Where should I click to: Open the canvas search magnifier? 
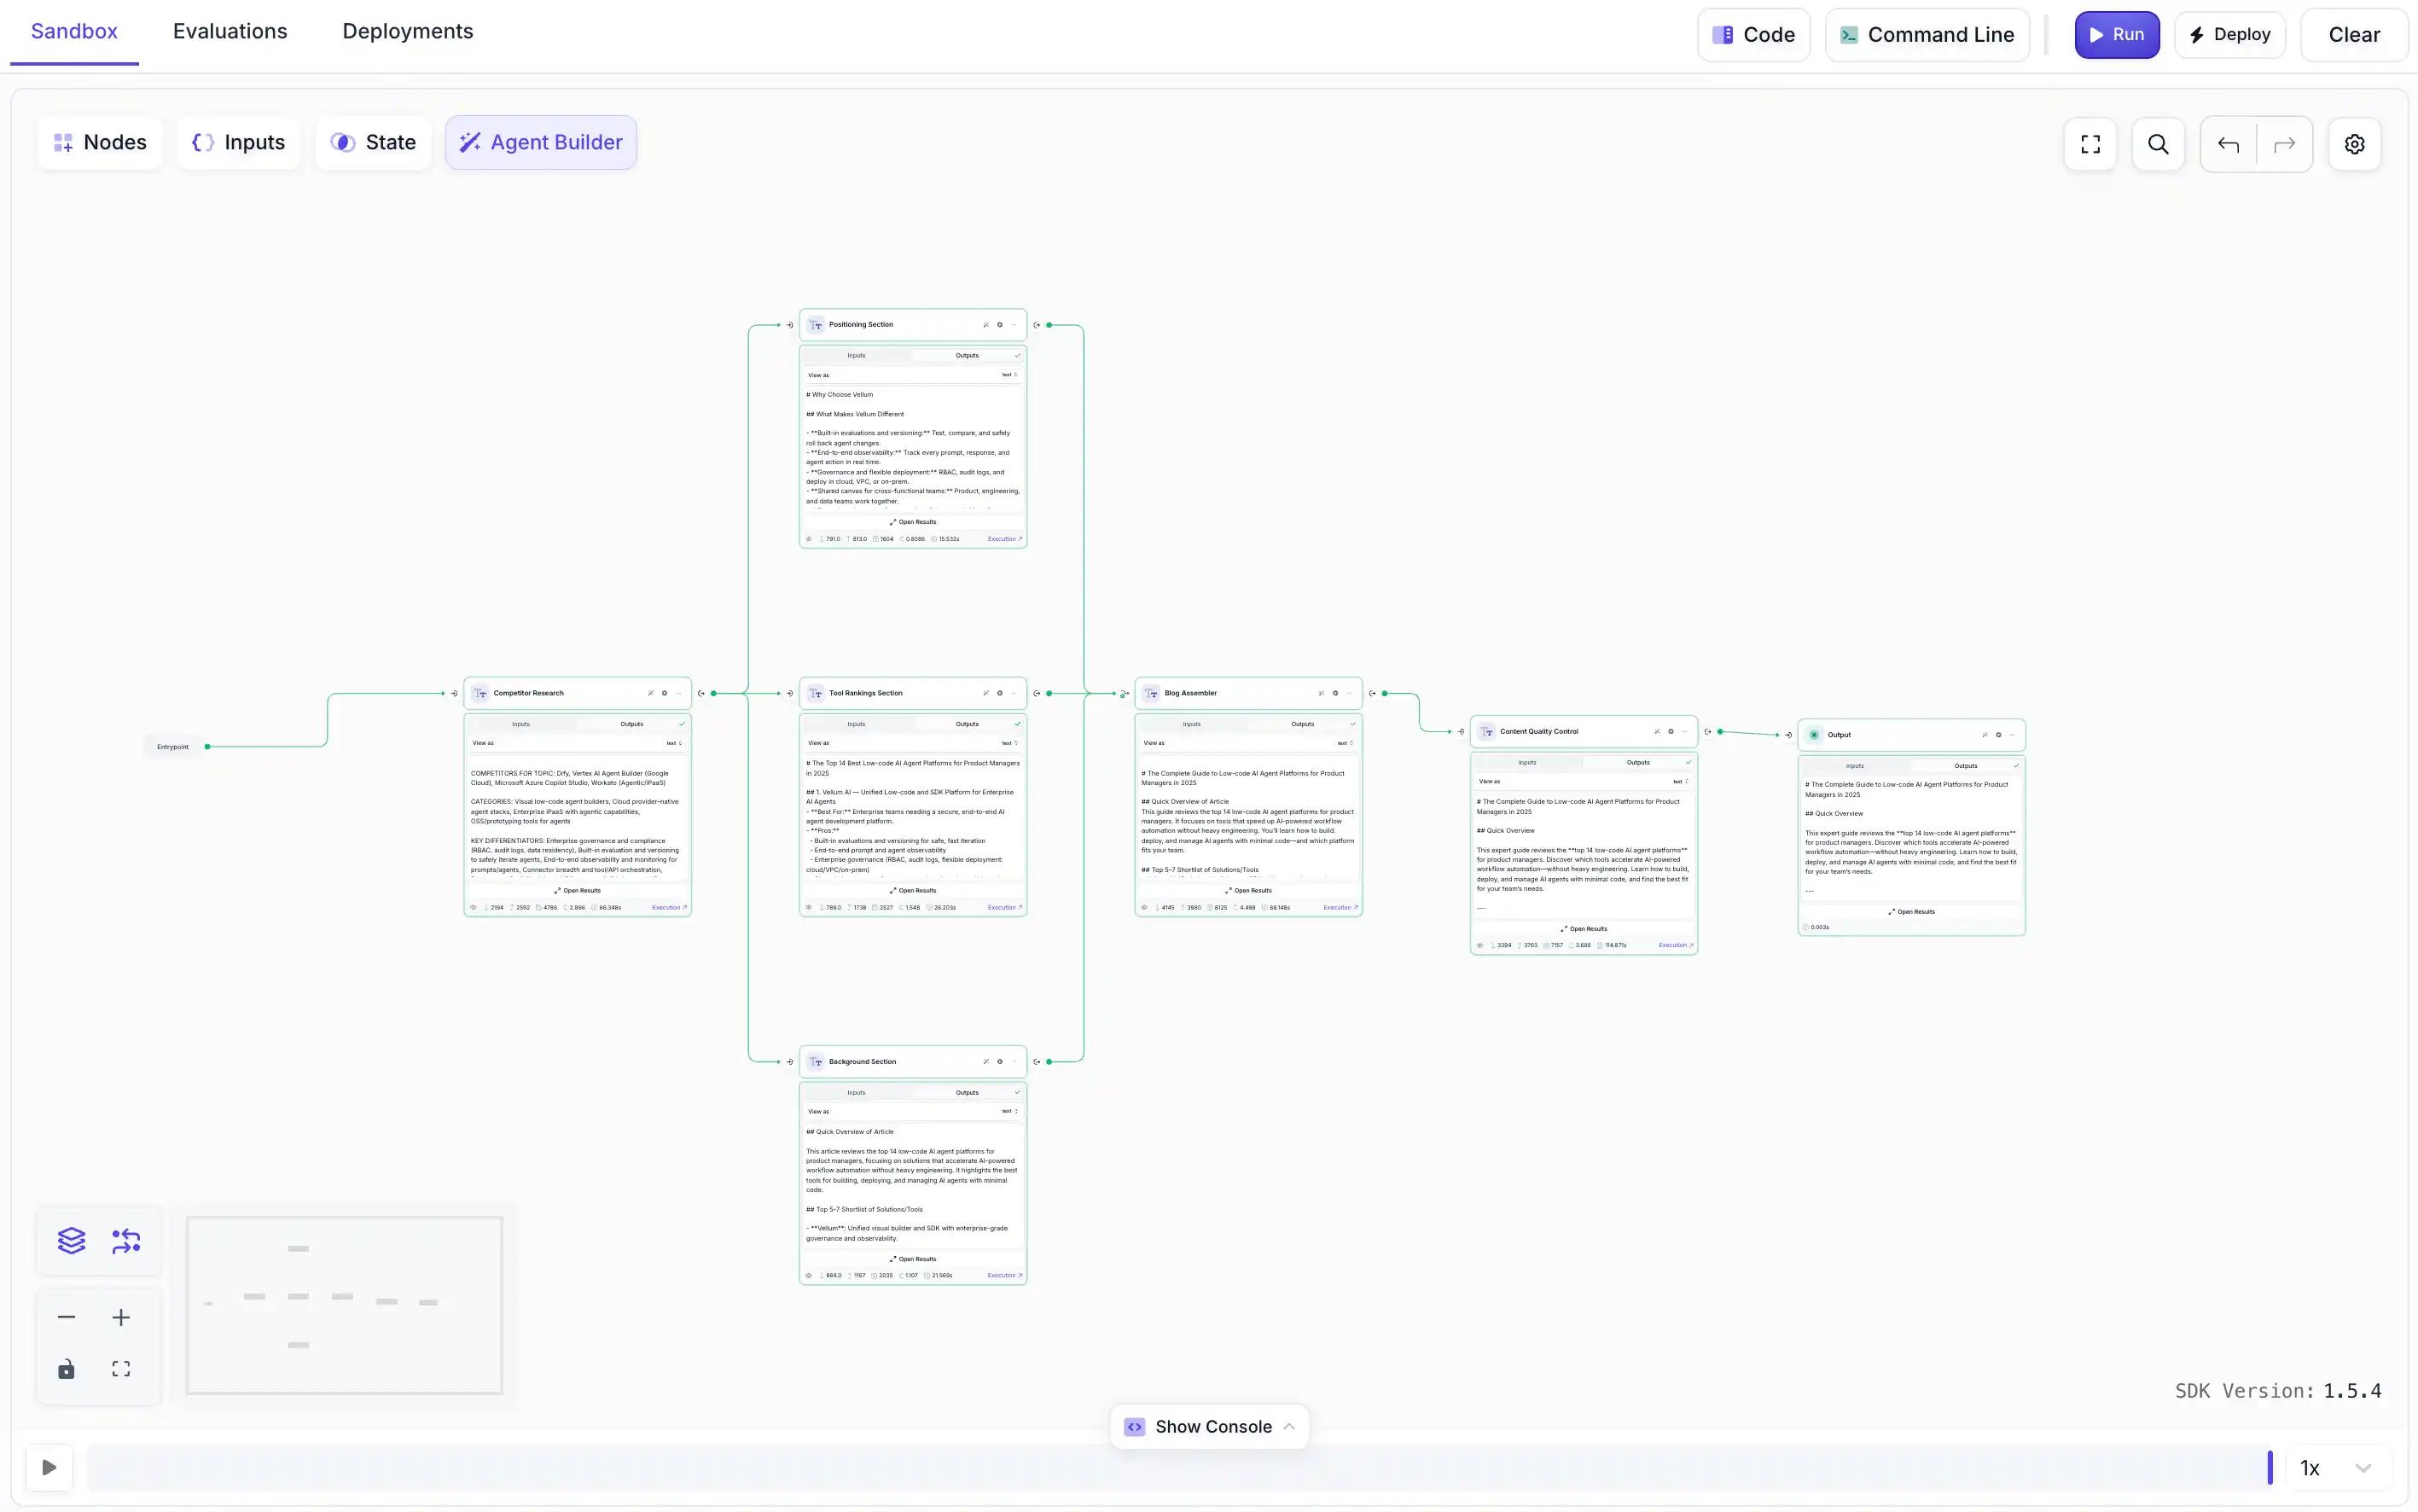click(2158, 144)
